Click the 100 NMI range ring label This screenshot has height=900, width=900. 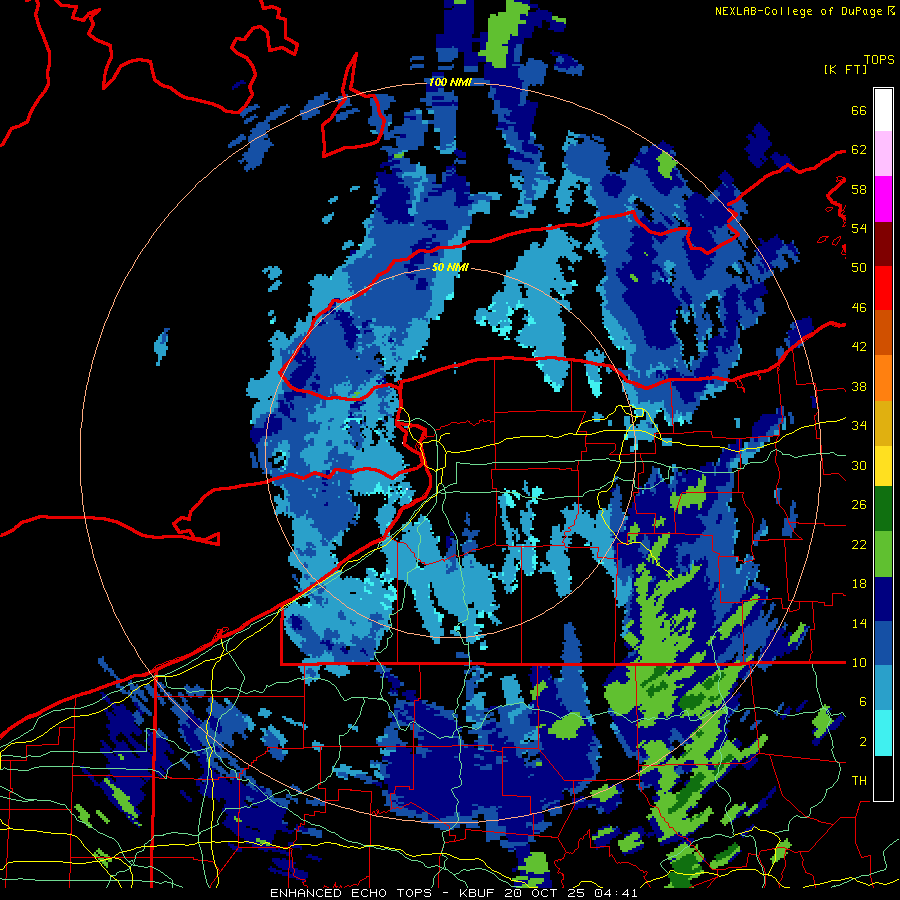tap(449, 82)
